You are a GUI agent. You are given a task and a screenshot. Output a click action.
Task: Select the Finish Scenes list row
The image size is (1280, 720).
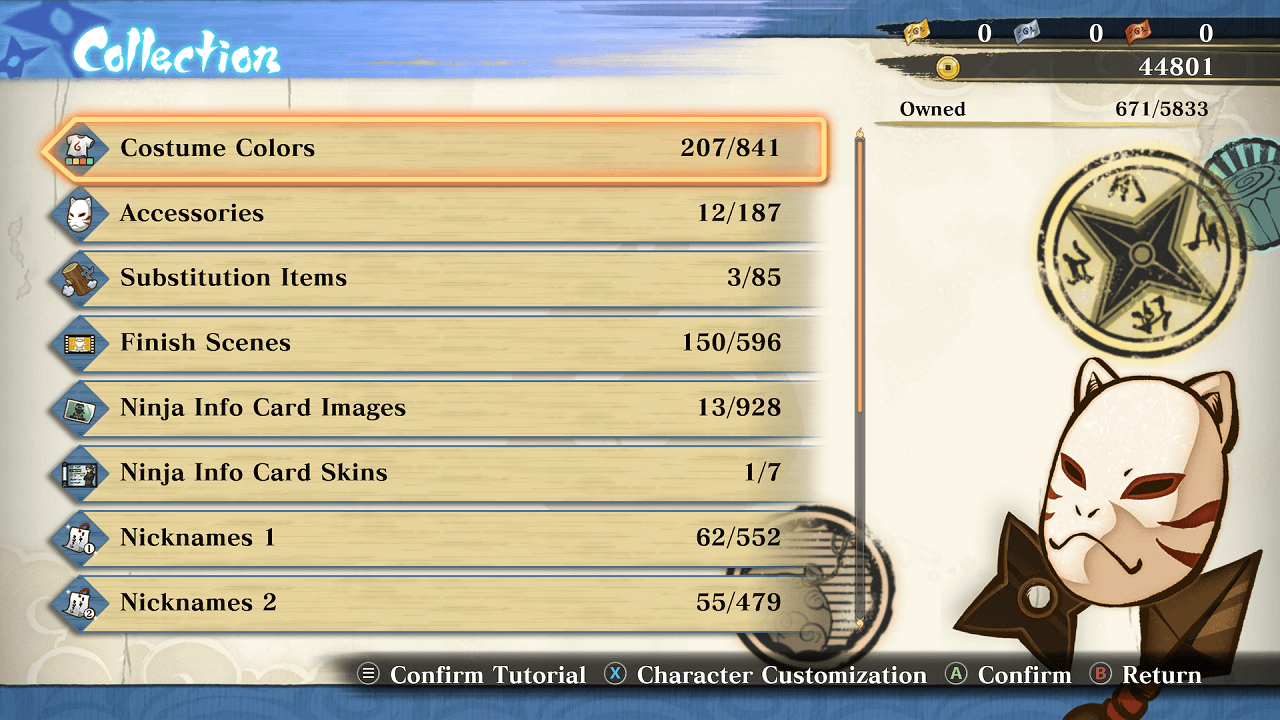437,344
